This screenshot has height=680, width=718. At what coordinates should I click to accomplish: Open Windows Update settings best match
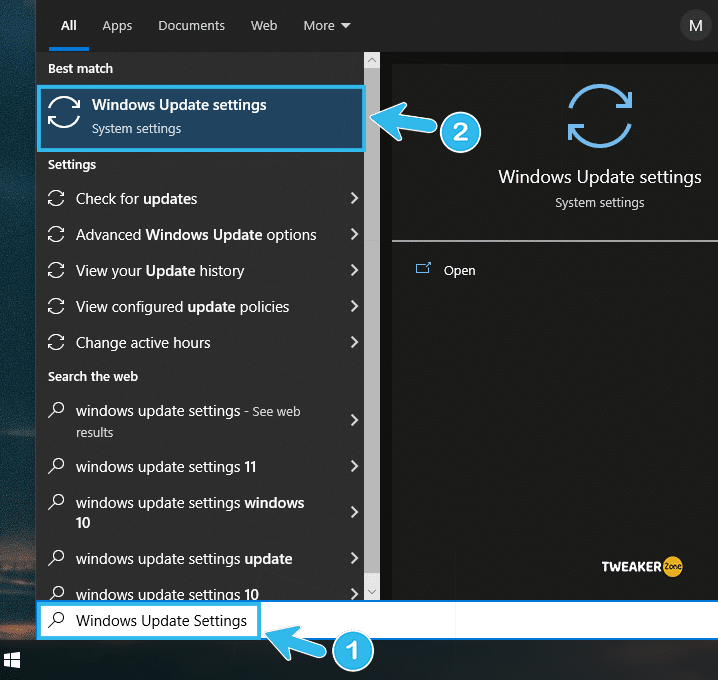[201, 118]
